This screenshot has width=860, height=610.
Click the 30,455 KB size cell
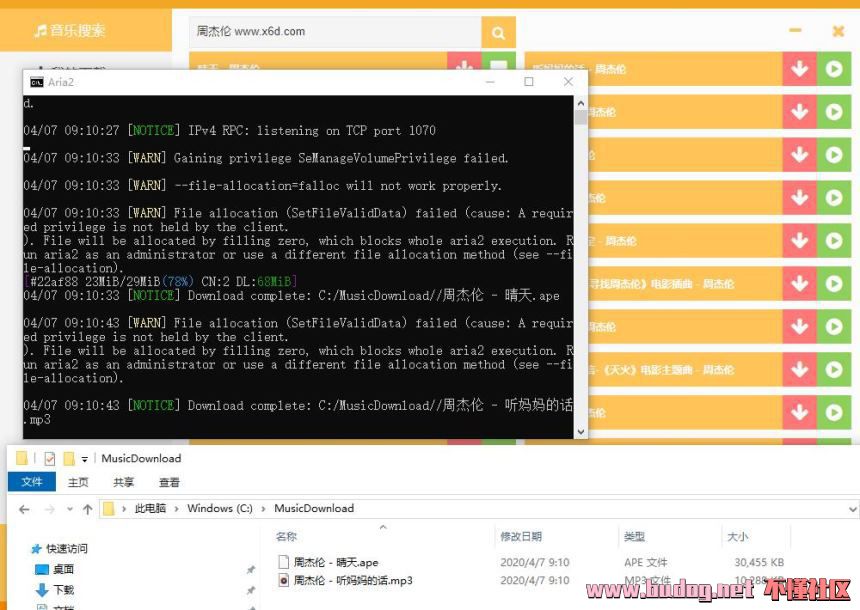[759, 562]
